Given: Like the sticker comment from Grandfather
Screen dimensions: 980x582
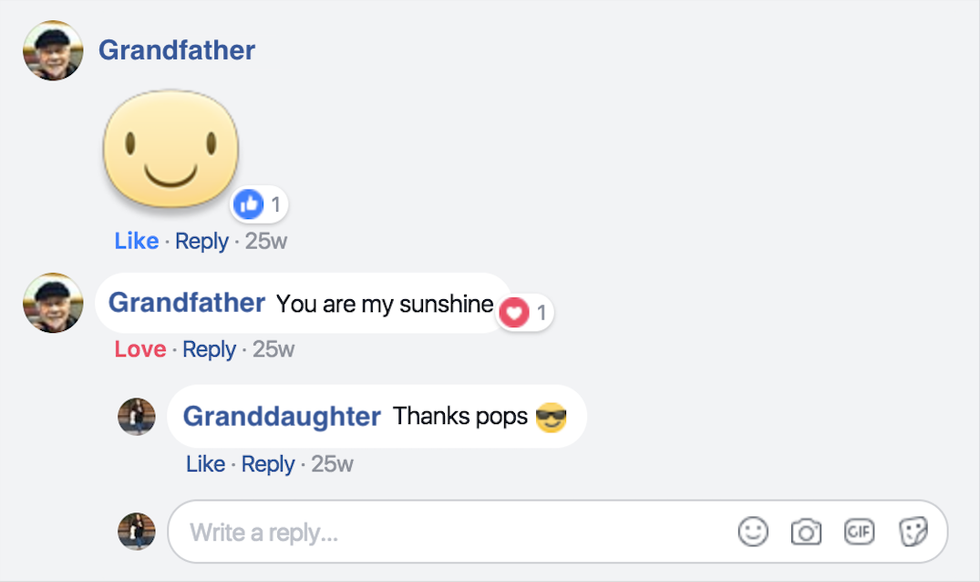Looking at the screenshot, I should pyautogui.click(x=137, y=240).
